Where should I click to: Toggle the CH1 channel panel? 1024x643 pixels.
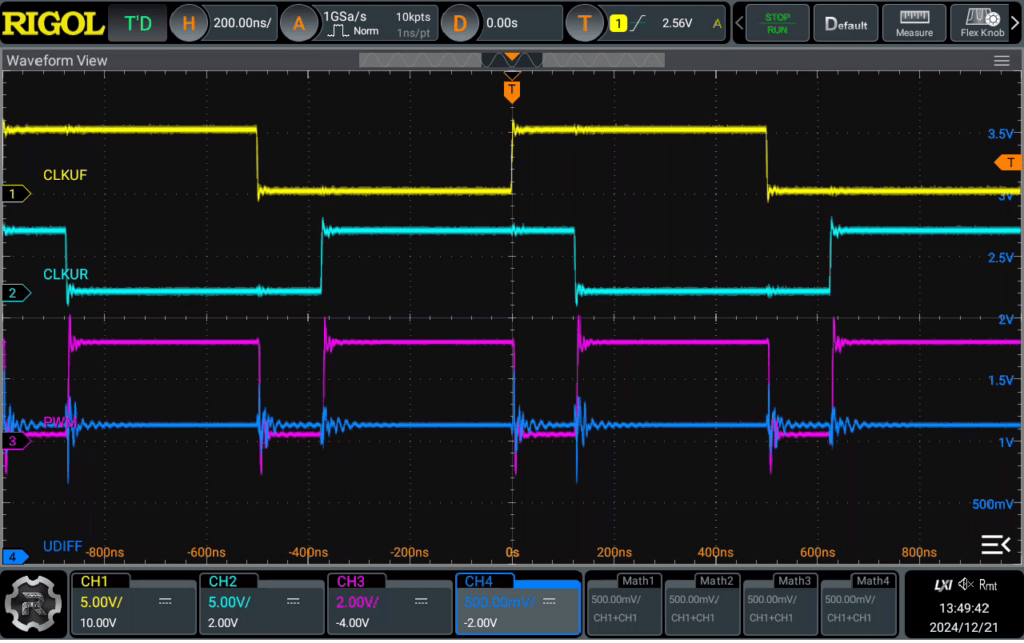(x=133, y=603)
